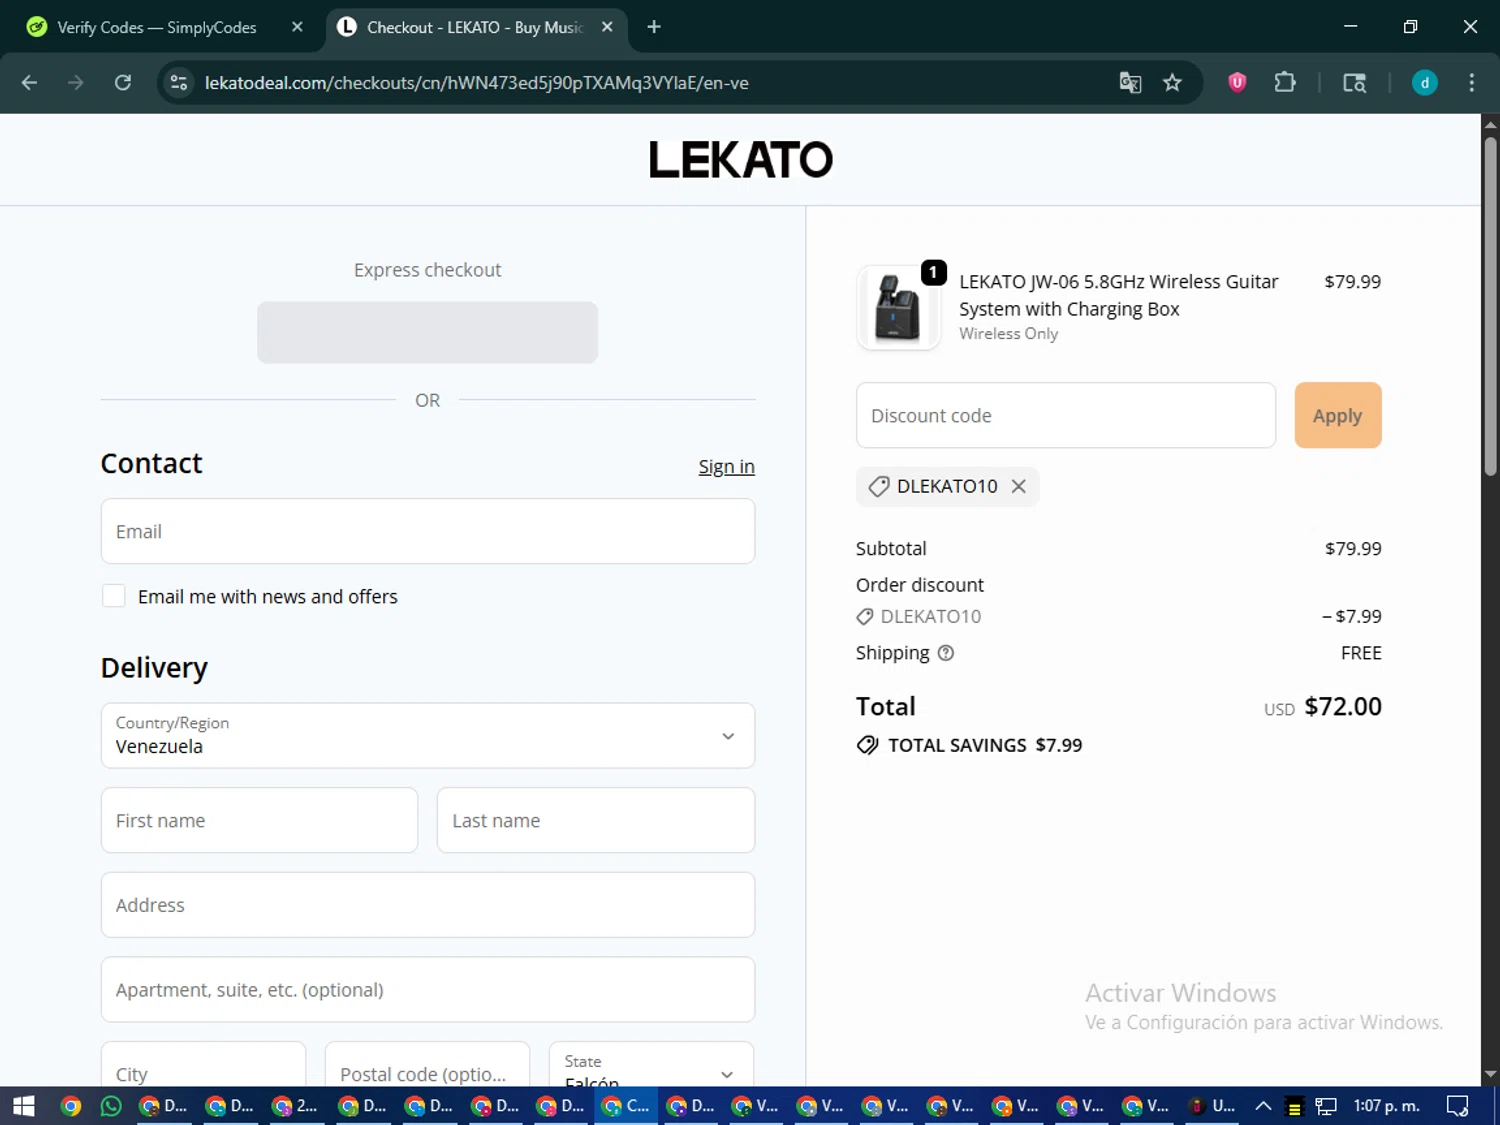
Task: Click the address bar URL
Action: point(476,83)
